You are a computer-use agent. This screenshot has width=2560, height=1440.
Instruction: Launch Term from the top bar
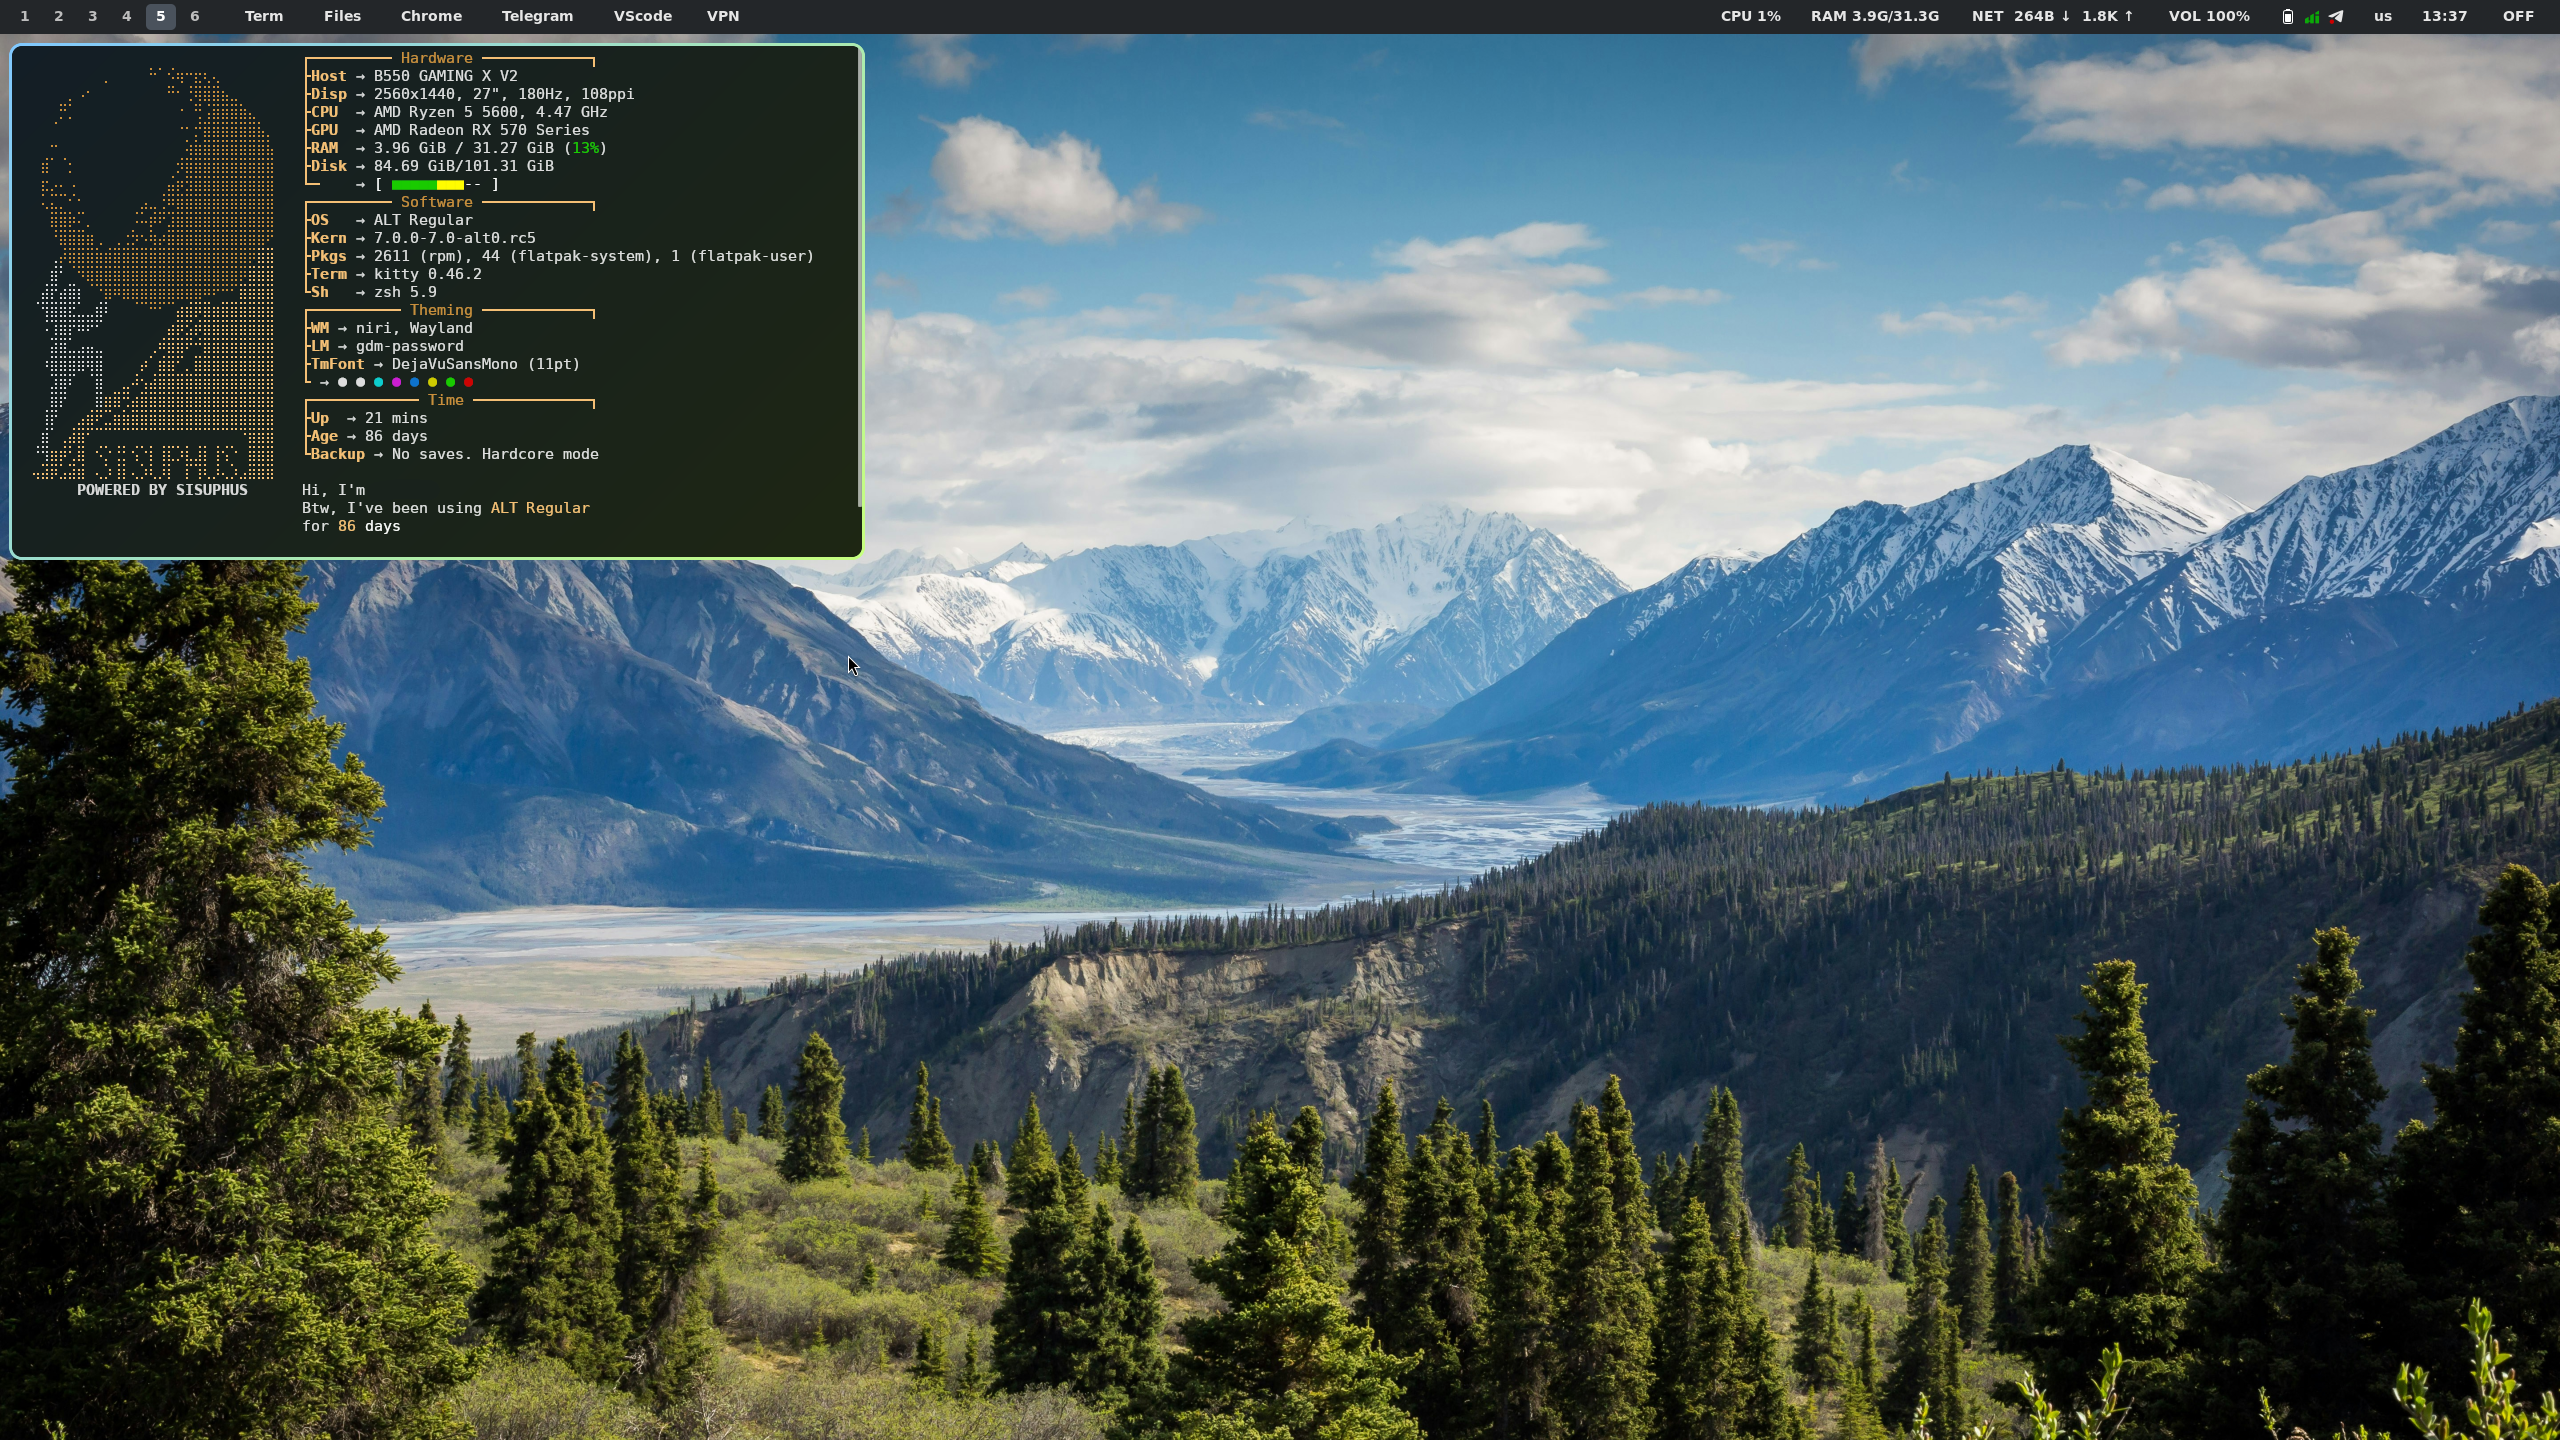click(264, 16)
